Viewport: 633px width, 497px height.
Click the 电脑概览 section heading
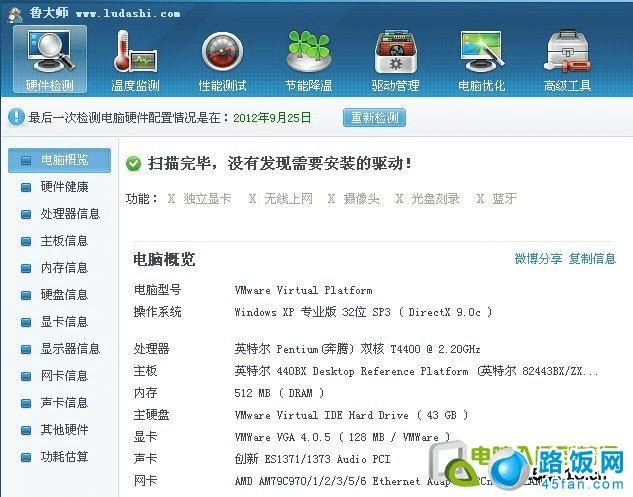click(164, 259)
